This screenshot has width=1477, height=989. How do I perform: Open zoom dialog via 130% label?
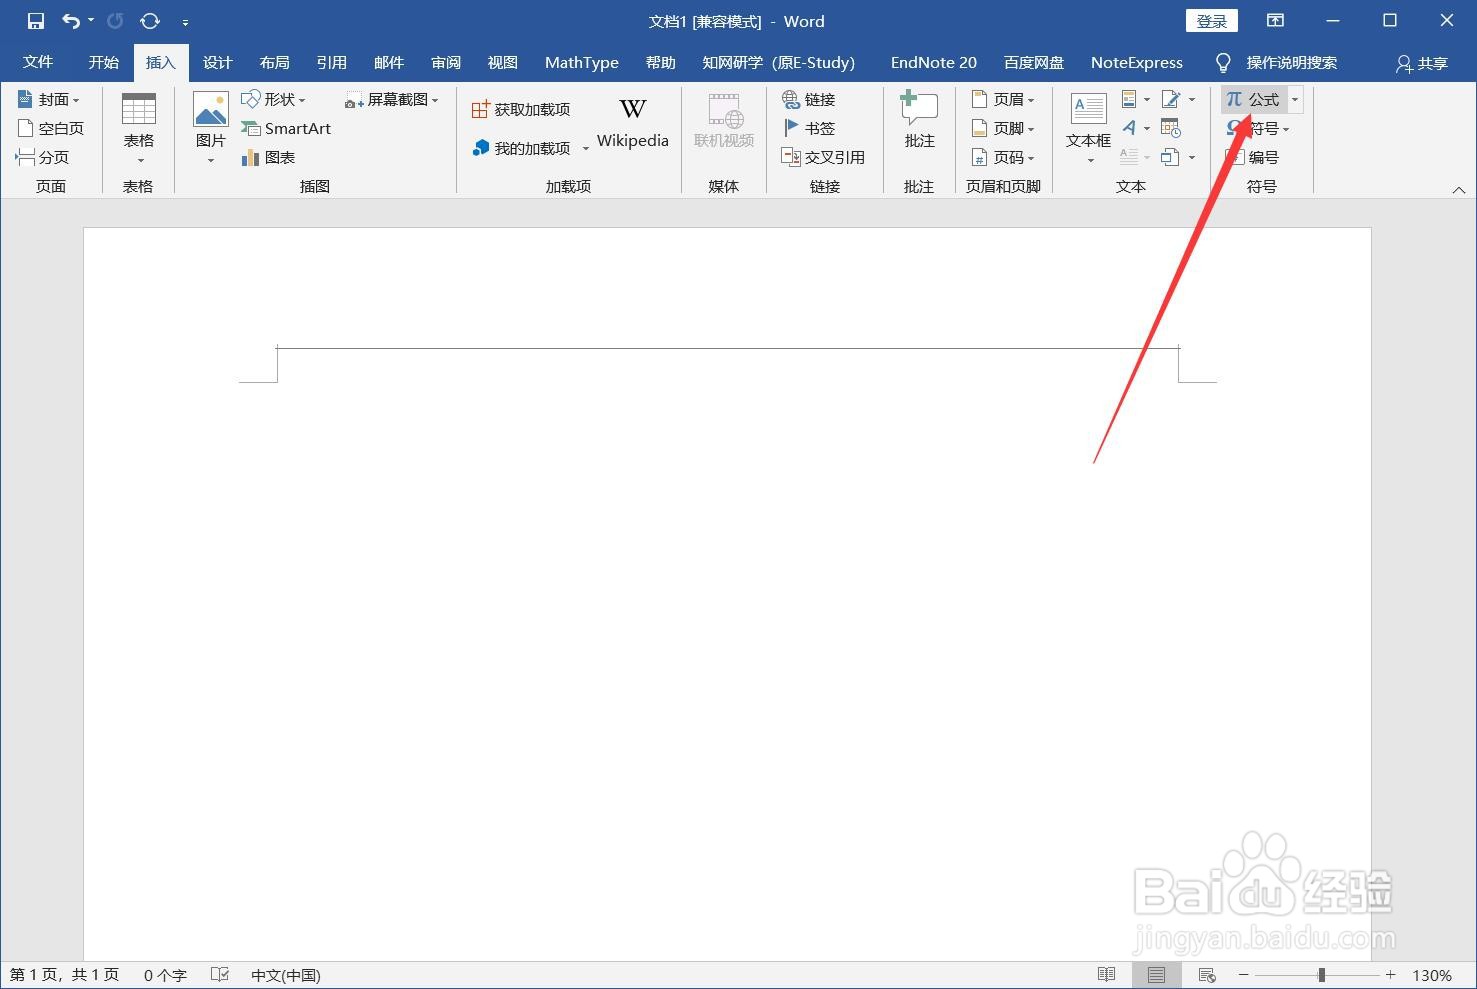click(x=1432, y=975)
